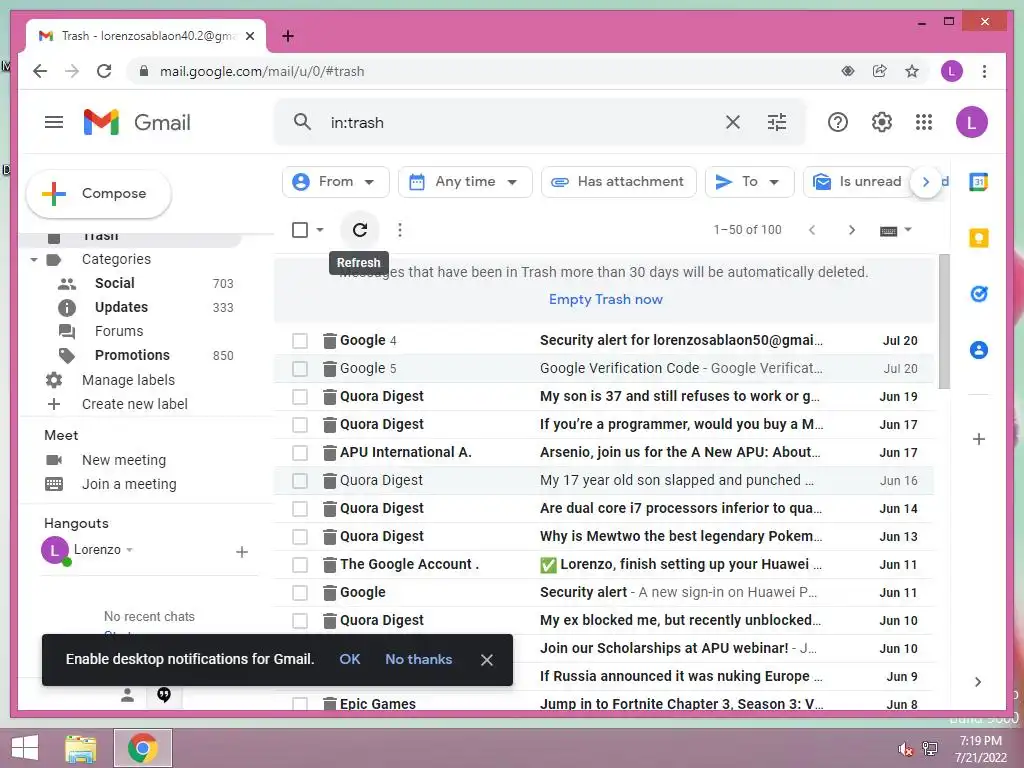Open the Support help icon
The width and height of the screenshot is (1024, 768).
[837, 122]
